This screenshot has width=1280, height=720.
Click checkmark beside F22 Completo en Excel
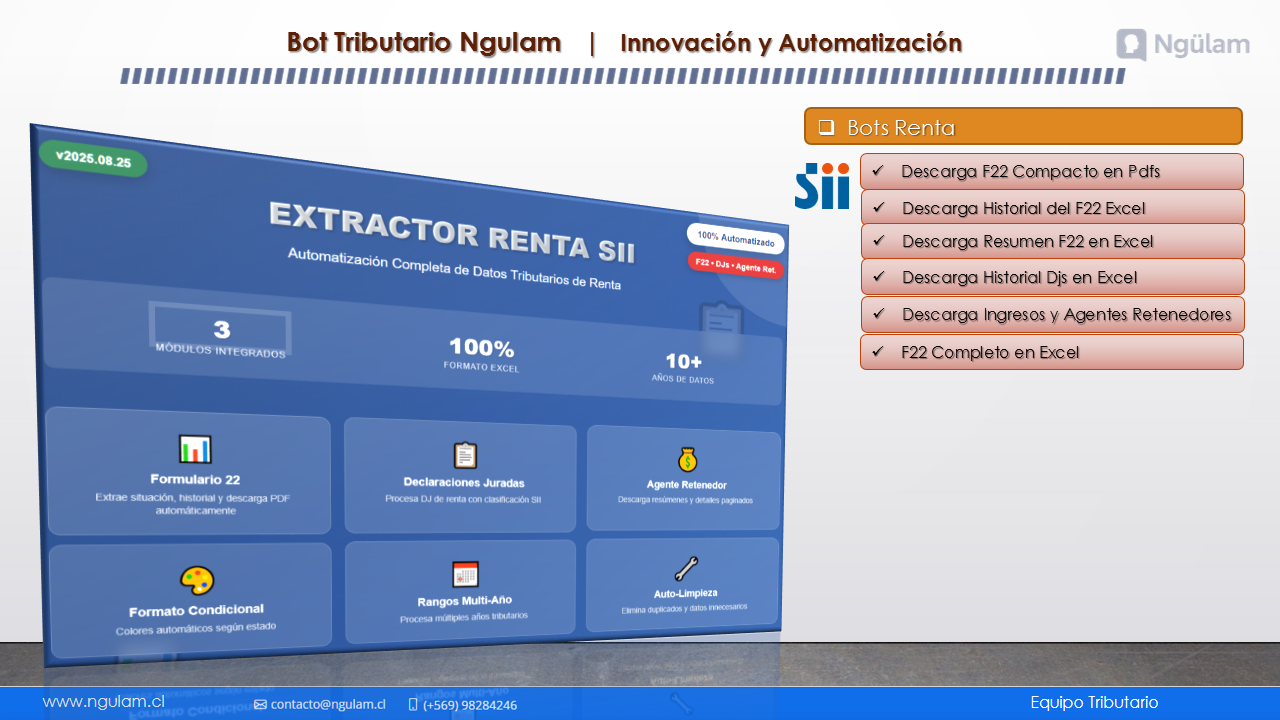tap(877, 352)
